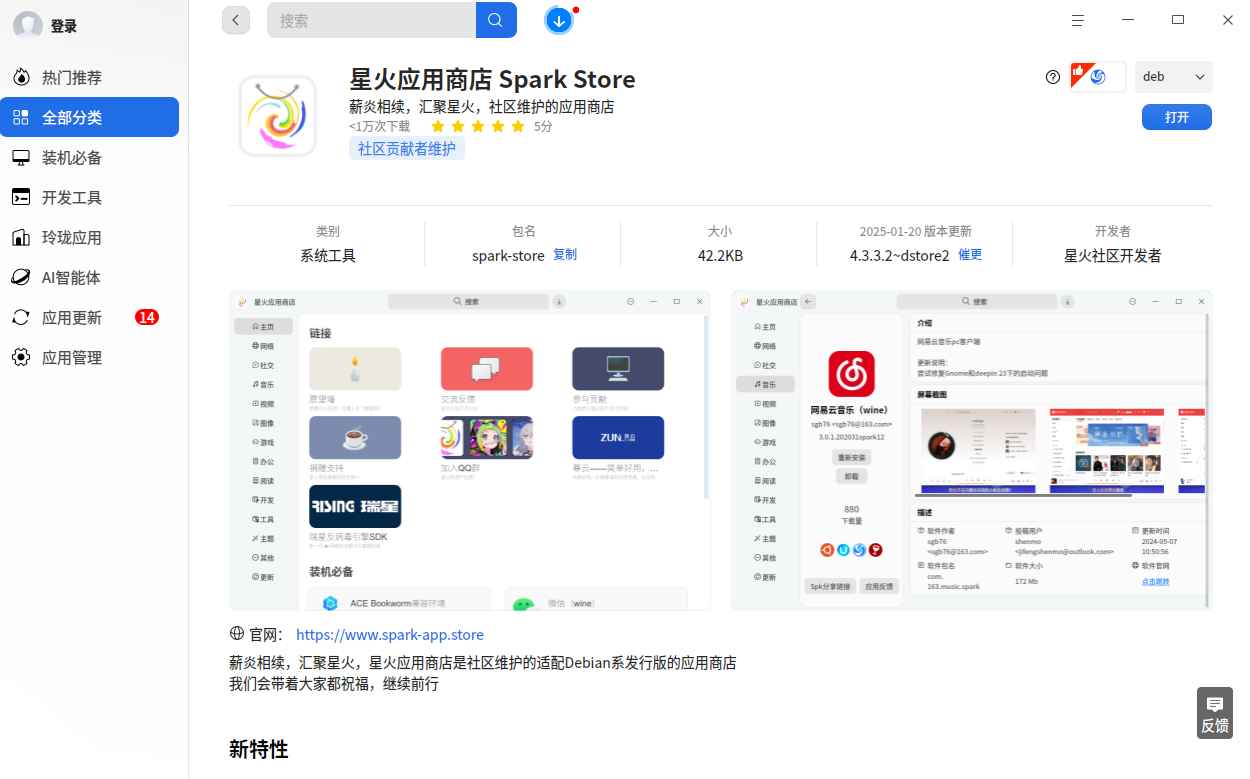Click the 催更 link beside the version
Image resolution: width=1250 pixels, height=779 pixels.
970,255
